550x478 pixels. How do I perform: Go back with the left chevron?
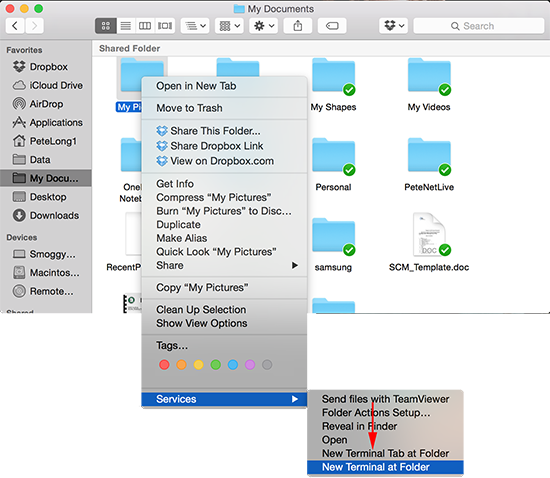coord(15,26)
